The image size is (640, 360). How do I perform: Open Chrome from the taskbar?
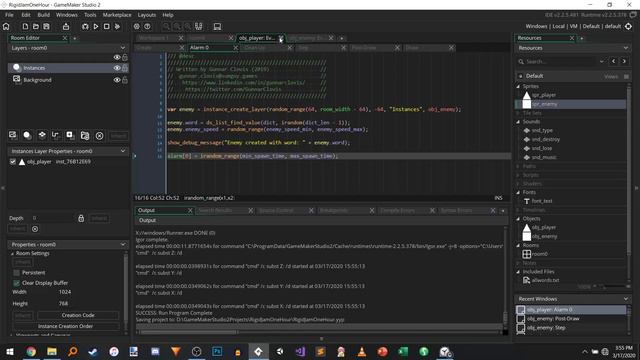click(31, 351)
